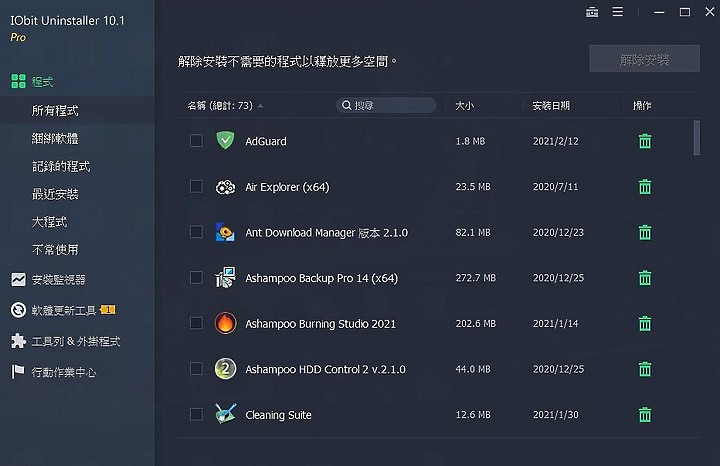The height and width of the screenshot is (466, 720).
Task: Open the toolbox briefcase icon
Action: pos(592,12)
